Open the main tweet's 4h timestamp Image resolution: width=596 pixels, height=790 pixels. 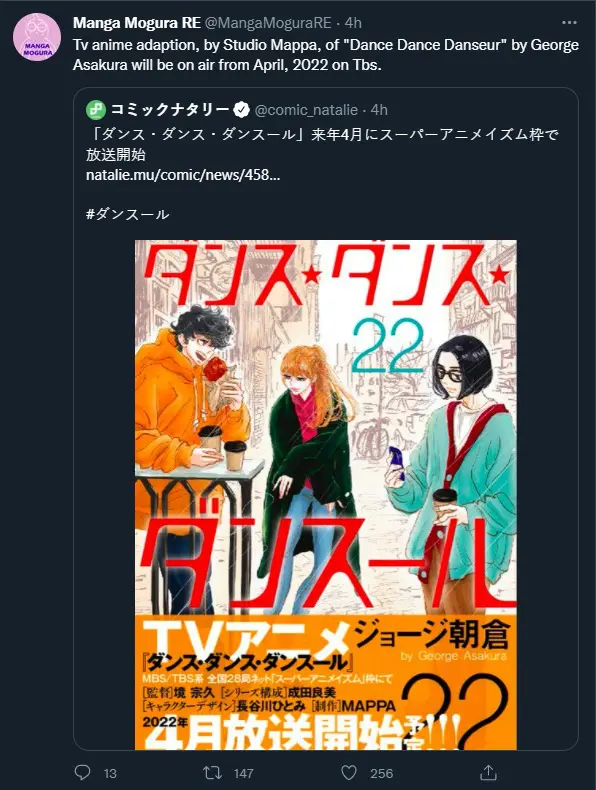coord(353,23)
